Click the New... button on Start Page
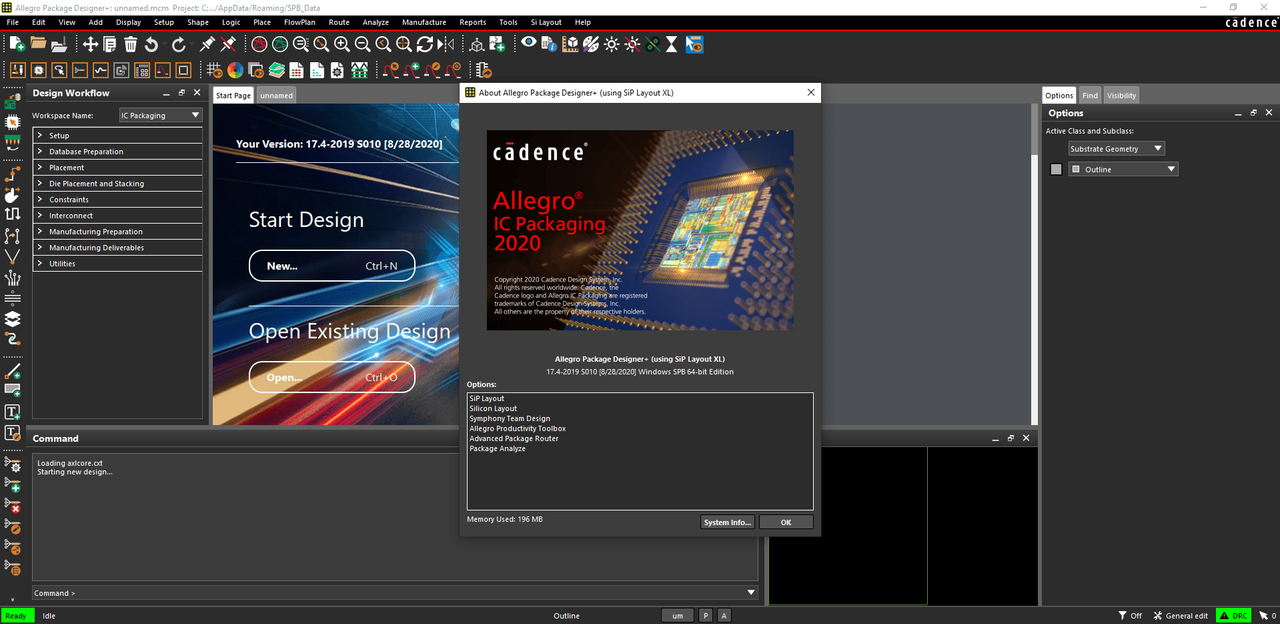1280x624 pixels. click(332, 266)
